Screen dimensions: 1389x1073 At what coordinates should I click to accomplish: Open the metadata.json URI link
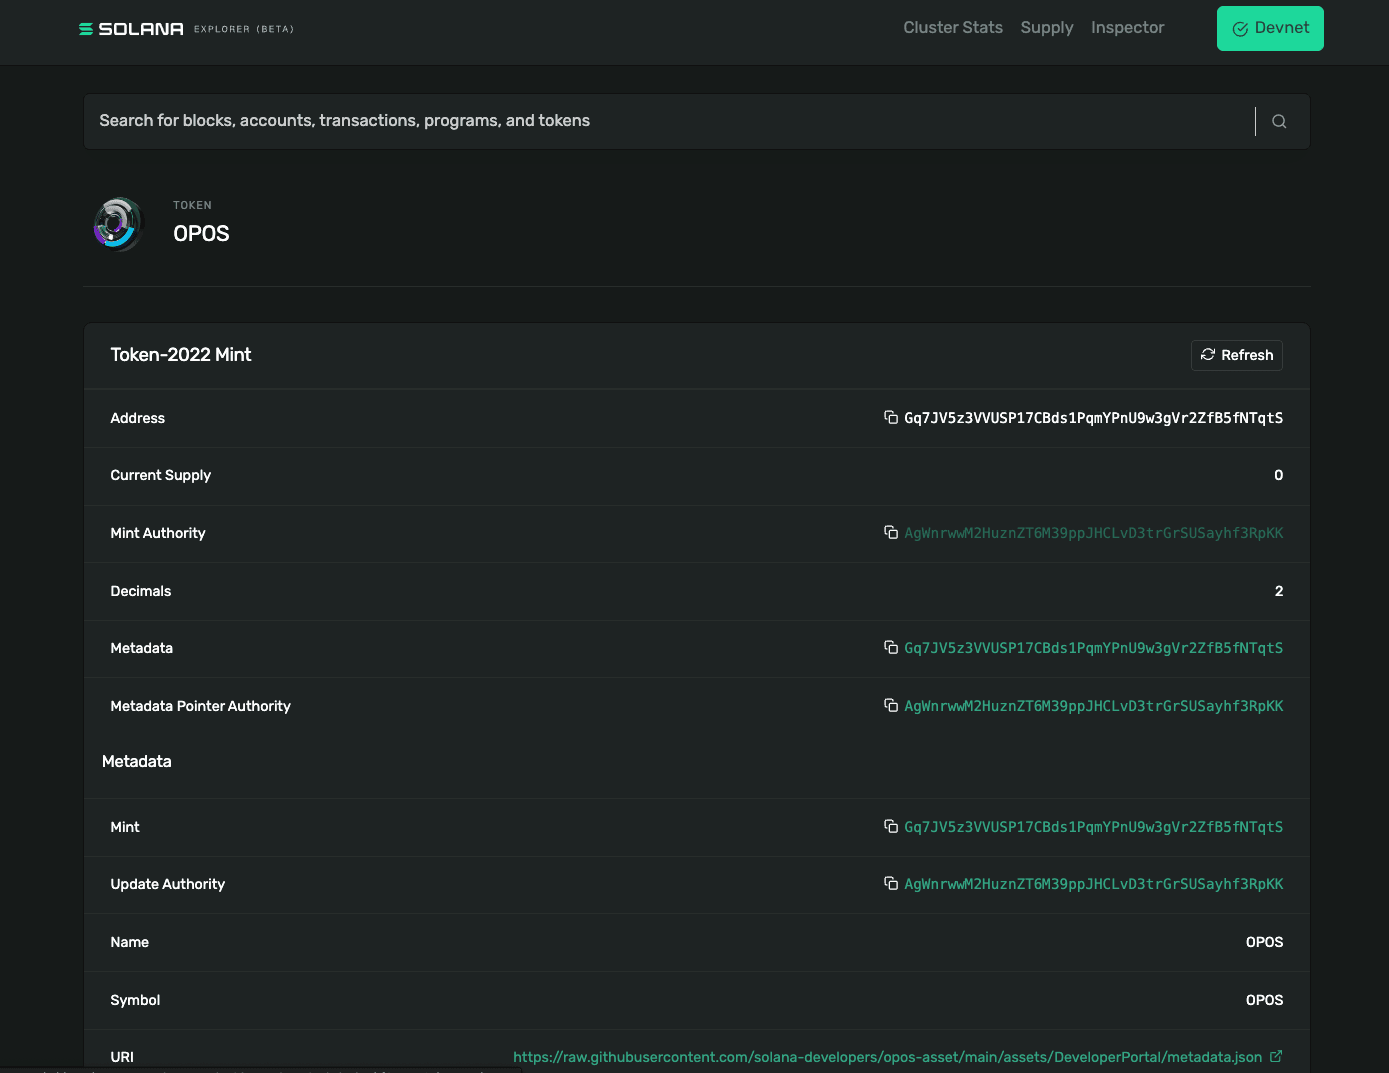point(887,1057)
